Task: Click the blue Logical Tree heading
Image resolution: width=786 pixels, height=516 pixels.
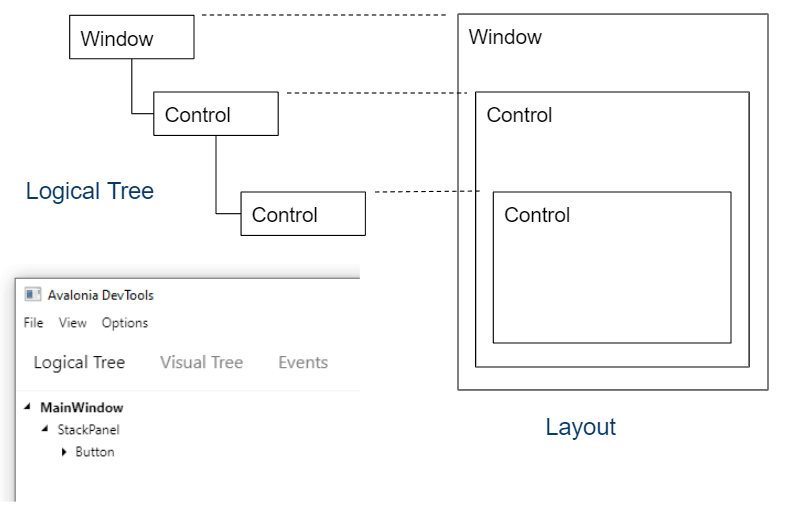Action: (90, 191)
